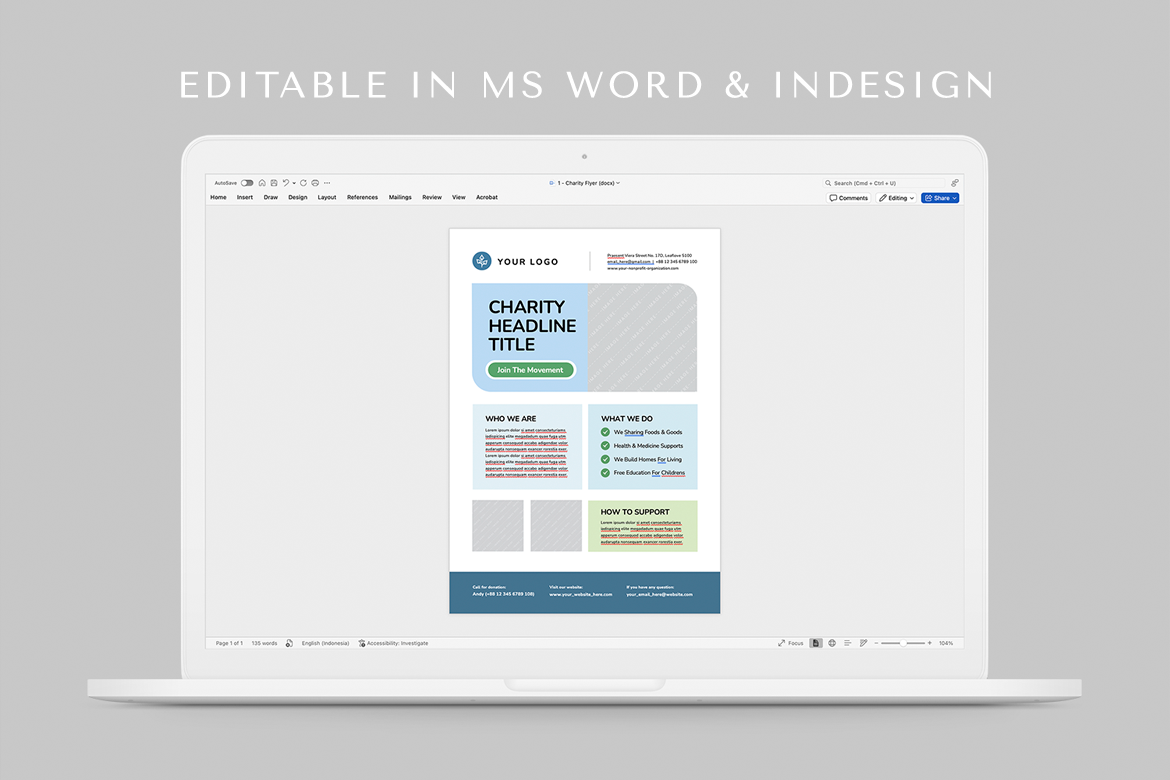1170x780 pixels.
Task: Open the more options ellipsis in toolbar
Action: (327, 183)
